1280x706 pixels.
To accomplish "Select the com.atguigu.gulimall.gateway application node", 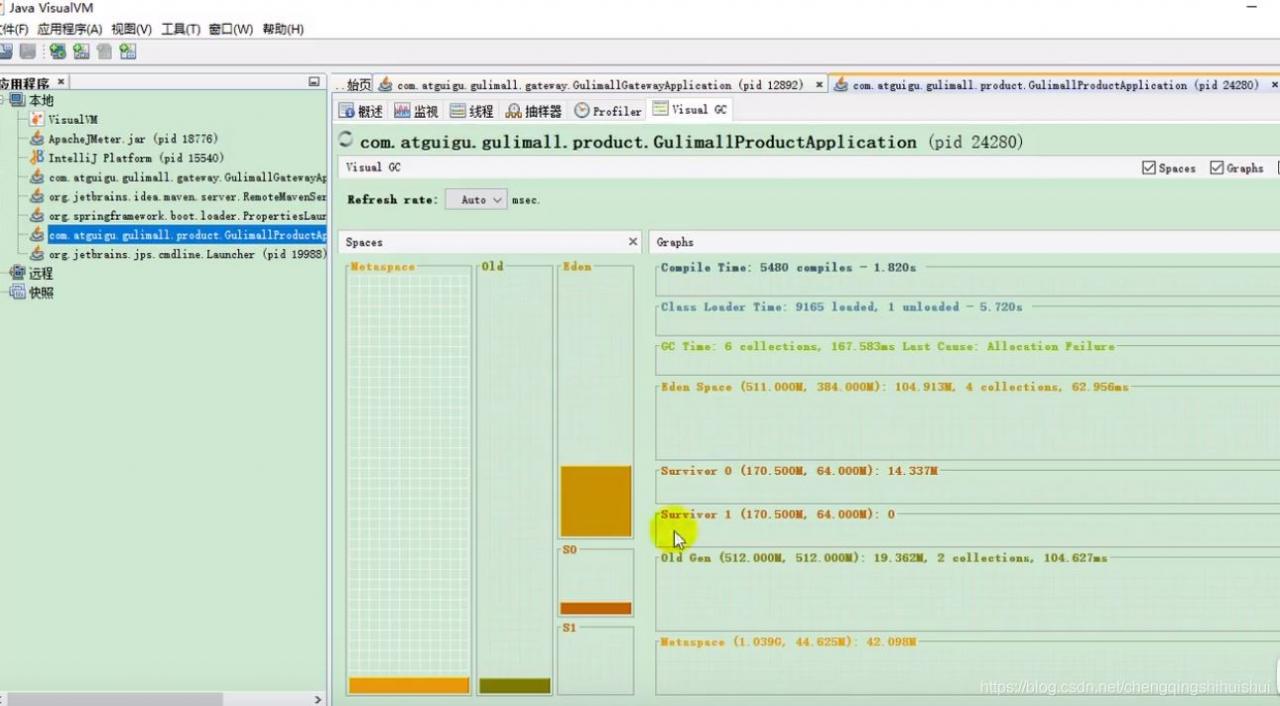I will (x=187, y=178).
